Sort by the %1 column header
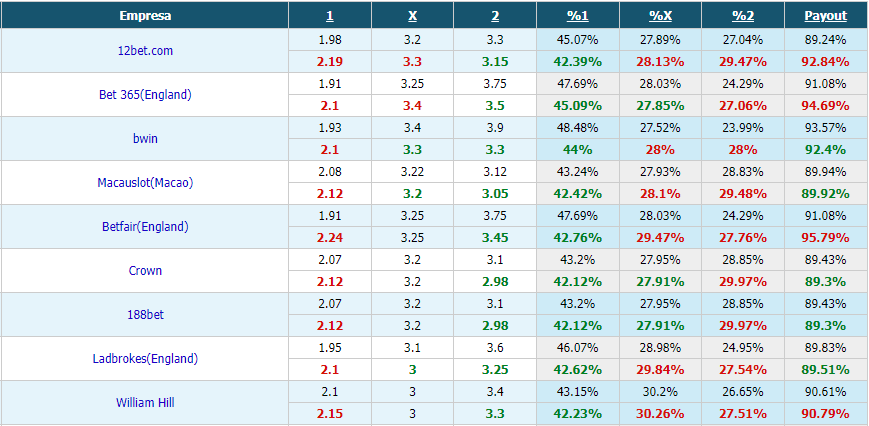 click(x=577, y=16)
